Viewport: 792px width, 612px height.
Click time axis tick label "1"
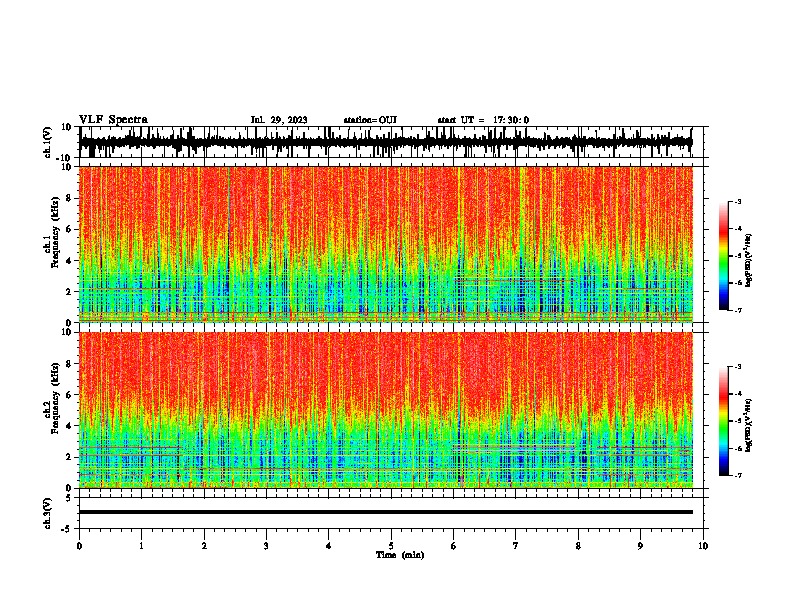(x=141, y=546)
